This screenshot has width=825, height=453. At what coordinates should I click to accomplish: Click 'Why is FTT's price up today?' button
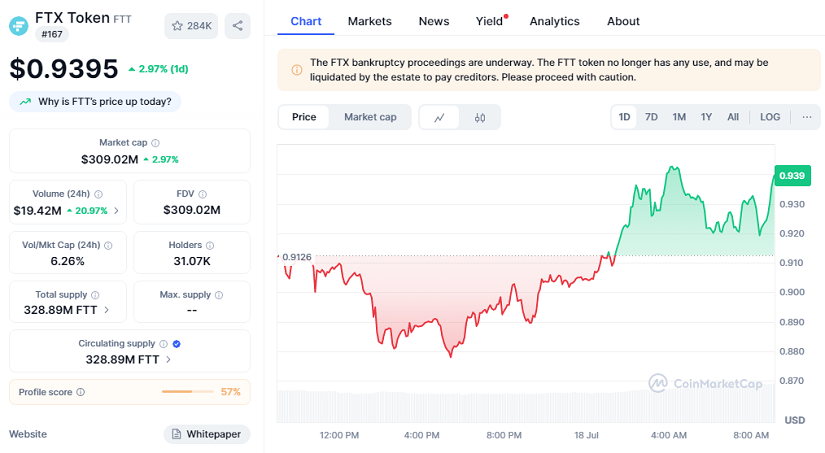coord(95,102)
